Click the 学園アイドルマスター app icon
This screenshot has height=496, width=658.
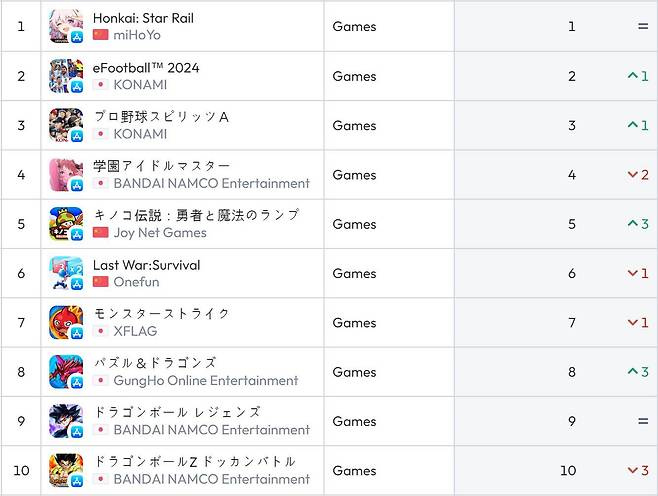point(66,175)
